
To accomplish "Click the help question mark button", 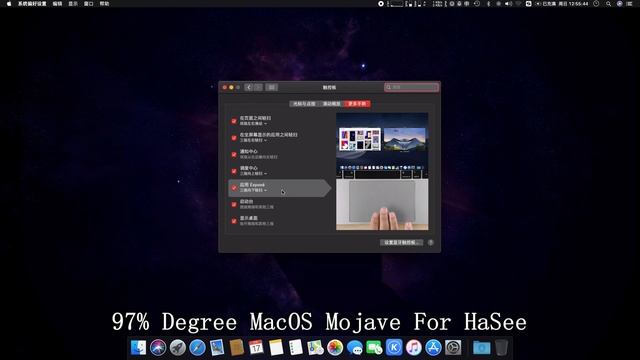I will pyautogui.click(x=430, y=242).
